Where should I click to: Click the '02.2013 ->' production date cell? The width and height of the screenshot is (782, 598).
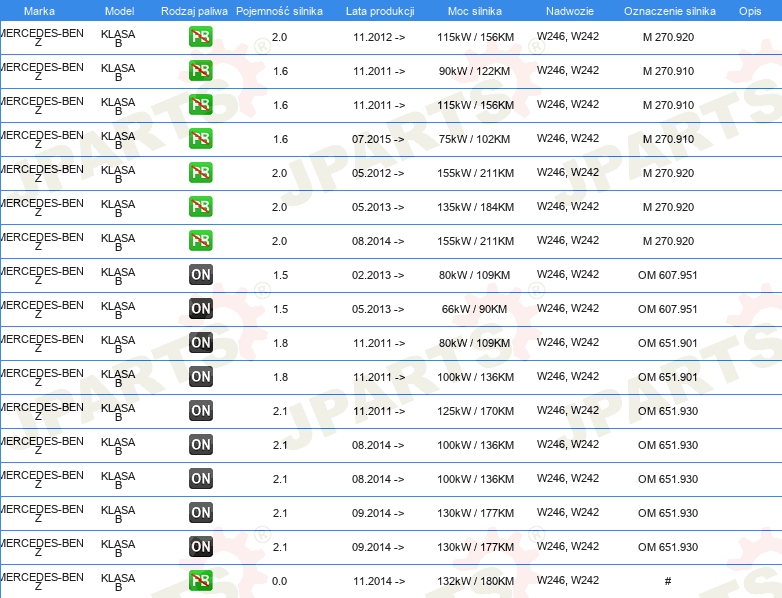click(x=378, y=275)
